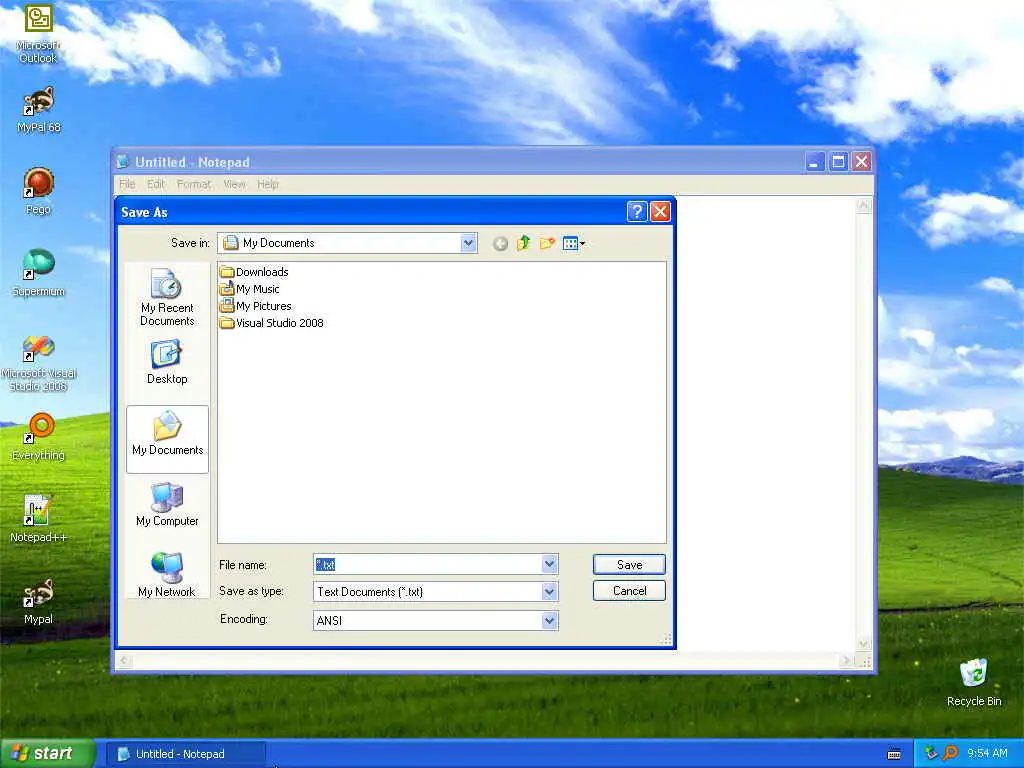The height and width of the screenshot is (768, 1024).
Task: Click in the File name text field
Action: pyautogui.click(x=428, y=564)
